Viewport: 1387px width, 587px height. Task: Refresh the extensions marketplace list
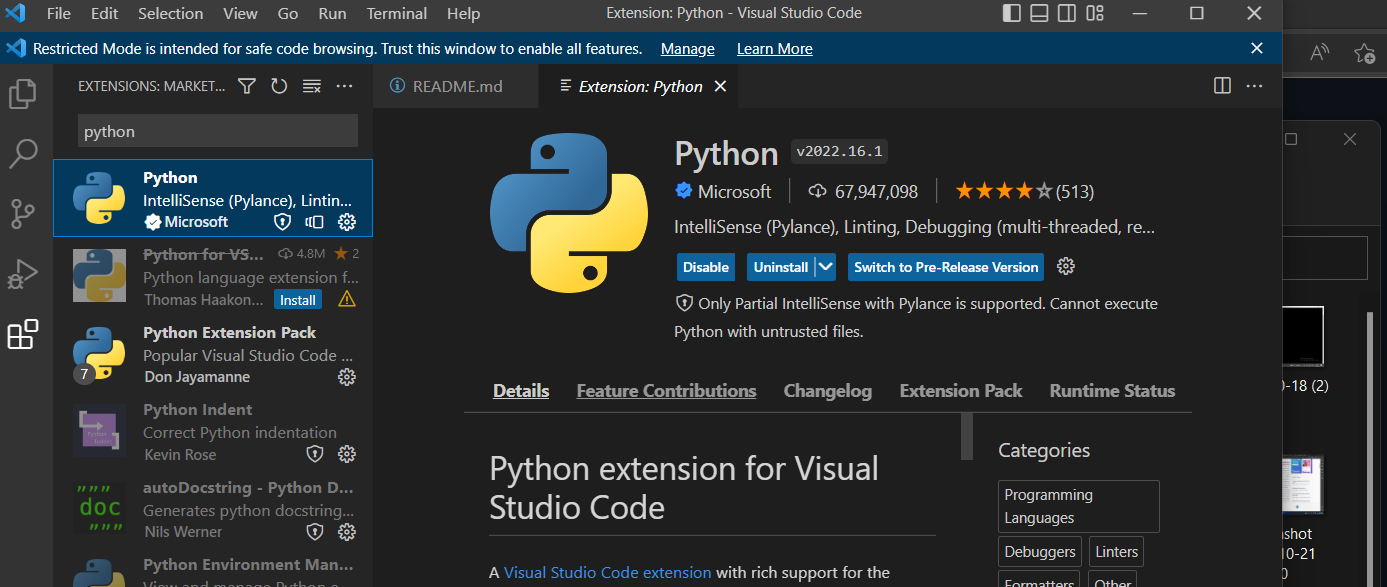[279, 87]
